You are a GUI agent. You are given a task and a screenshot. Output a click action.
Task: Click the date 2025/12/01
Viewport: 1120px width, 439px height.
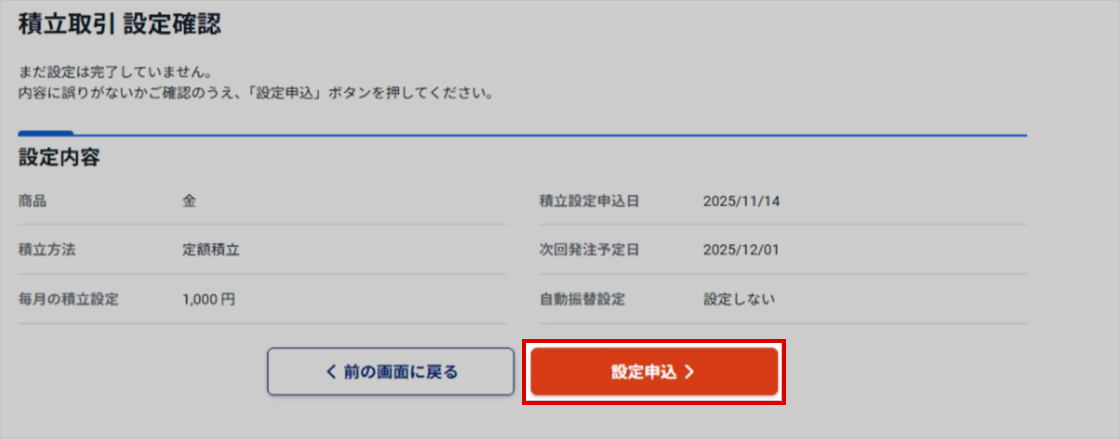pyautogui.click(x=741, y=250)
